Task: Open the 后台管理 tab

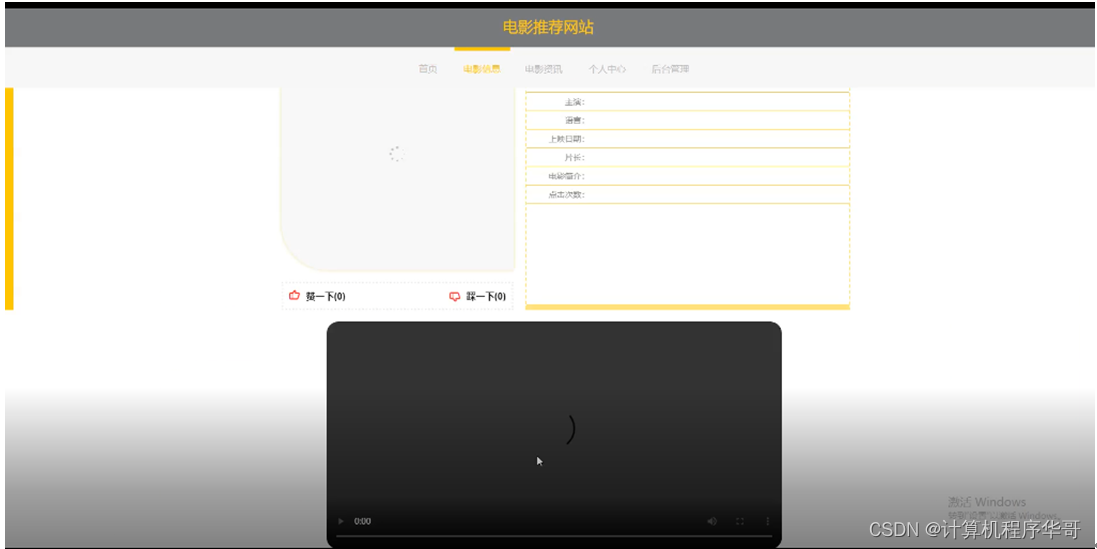Action: 670,69
